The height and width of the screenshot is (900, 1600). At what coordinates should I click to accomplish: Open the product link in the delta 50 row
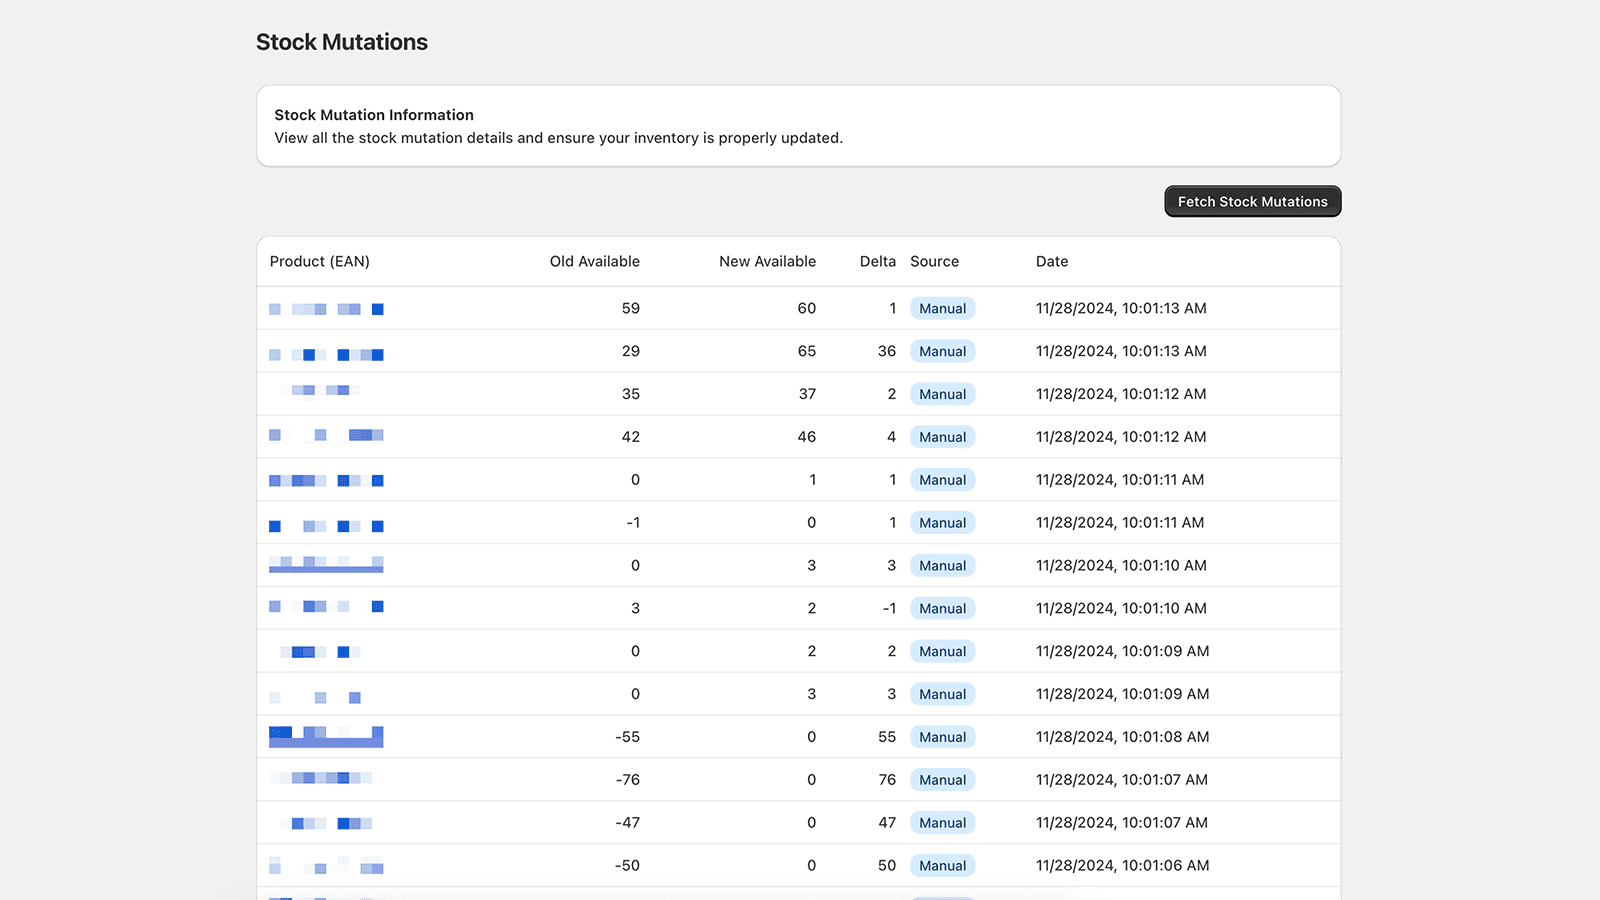326,866
